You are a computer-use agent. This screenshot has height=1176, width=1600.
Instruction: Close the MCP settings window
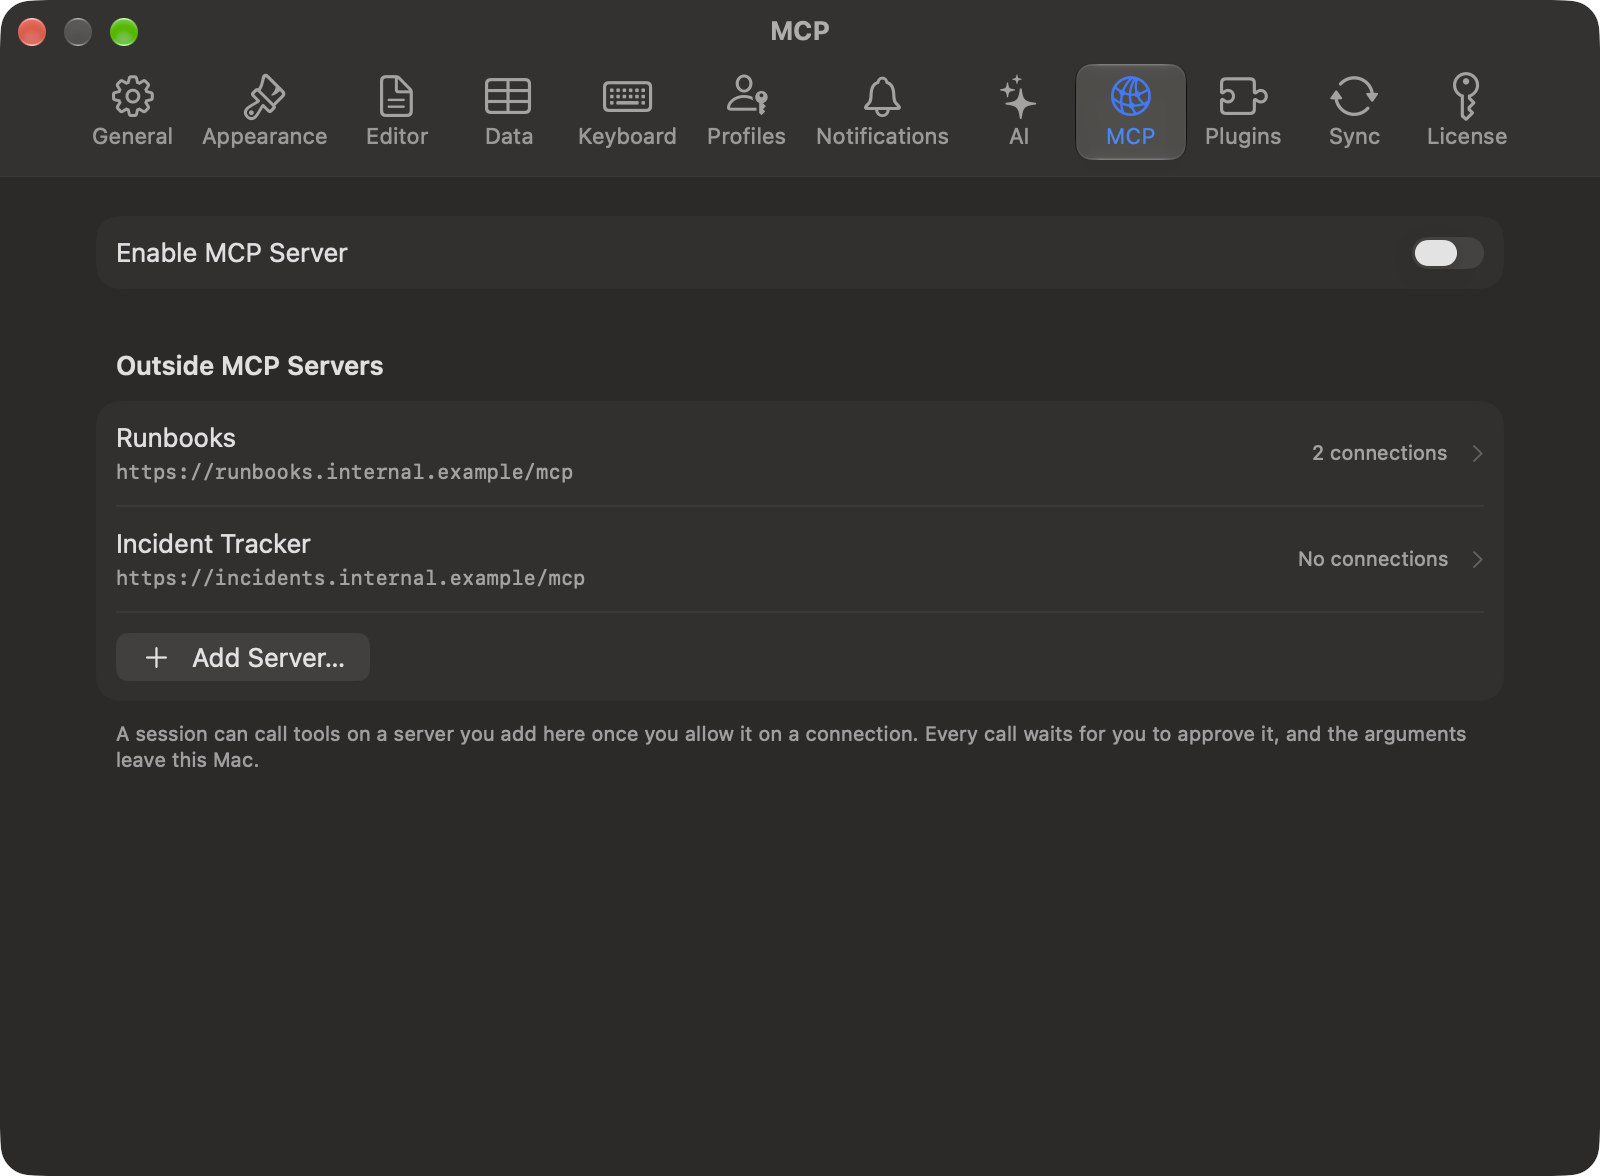point(32,32)
